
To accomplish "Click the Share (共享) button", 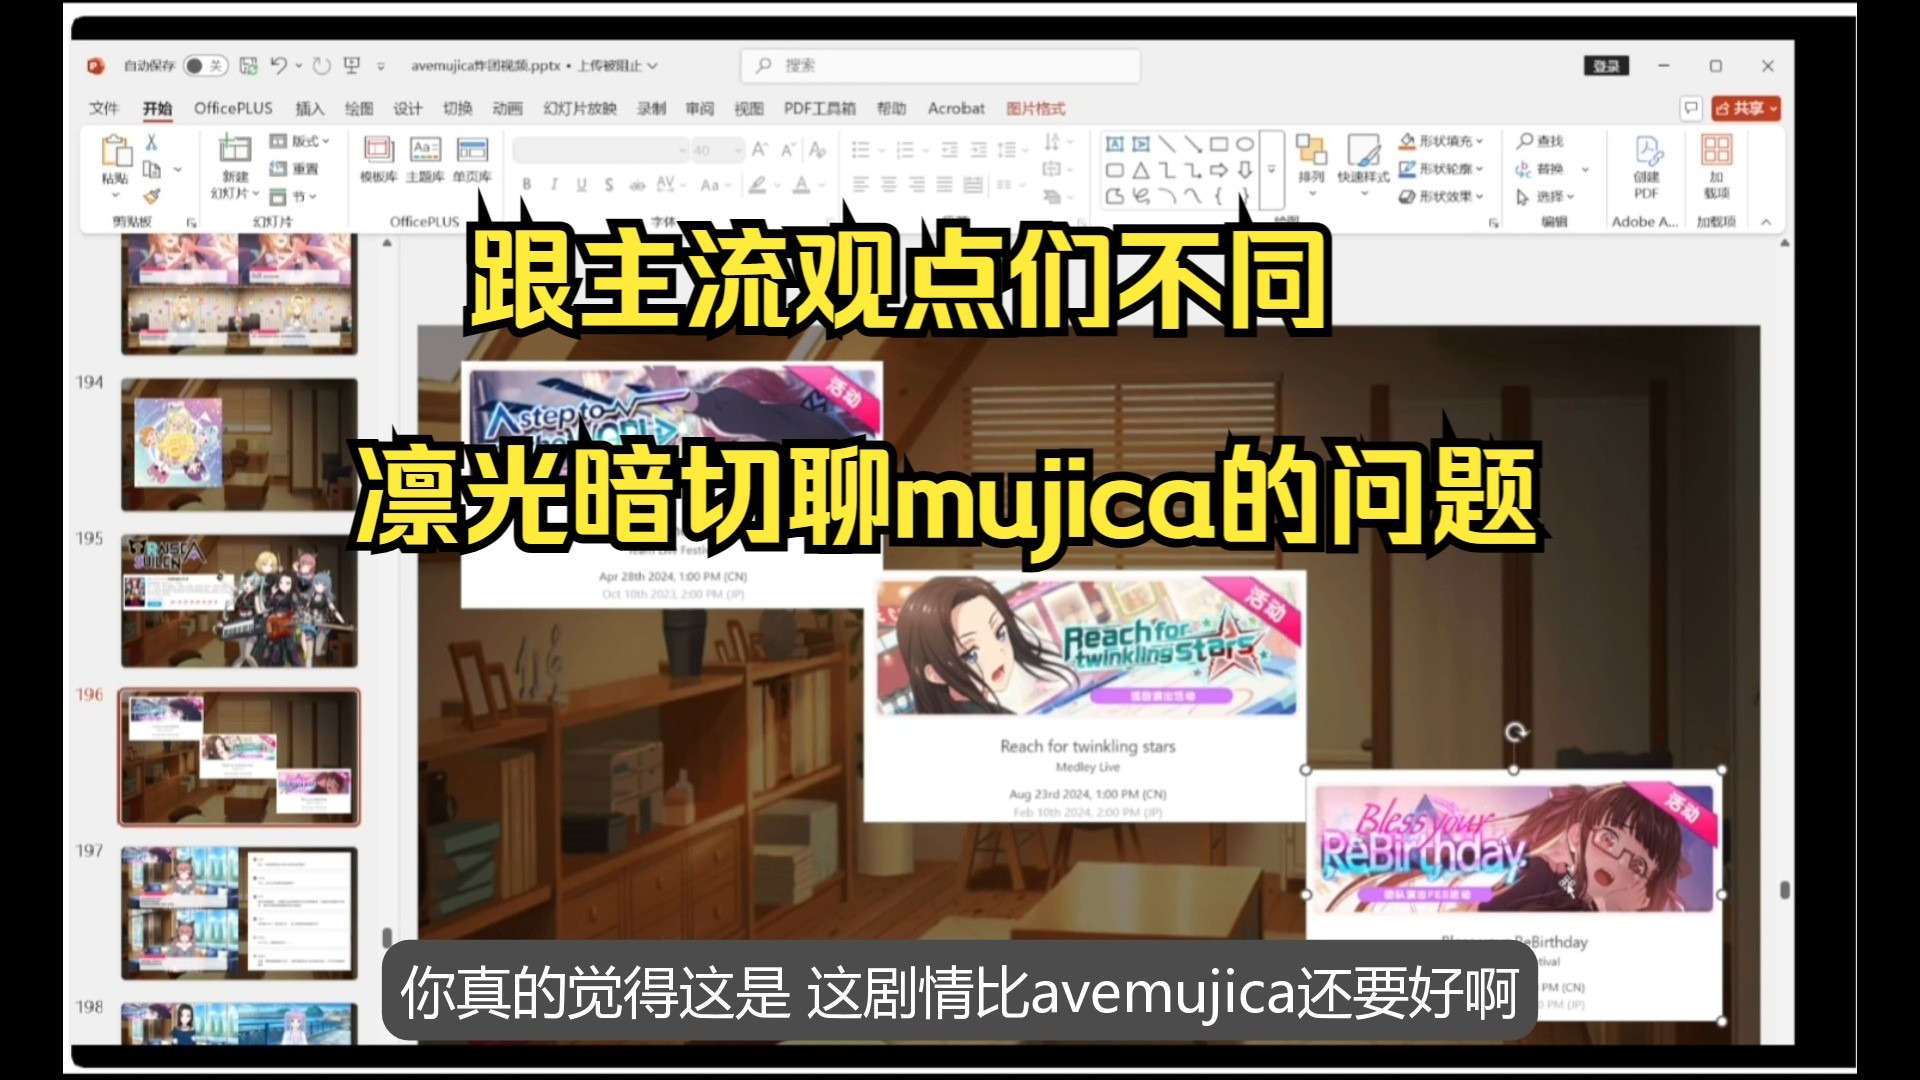I will click(x=1746, y=108).
